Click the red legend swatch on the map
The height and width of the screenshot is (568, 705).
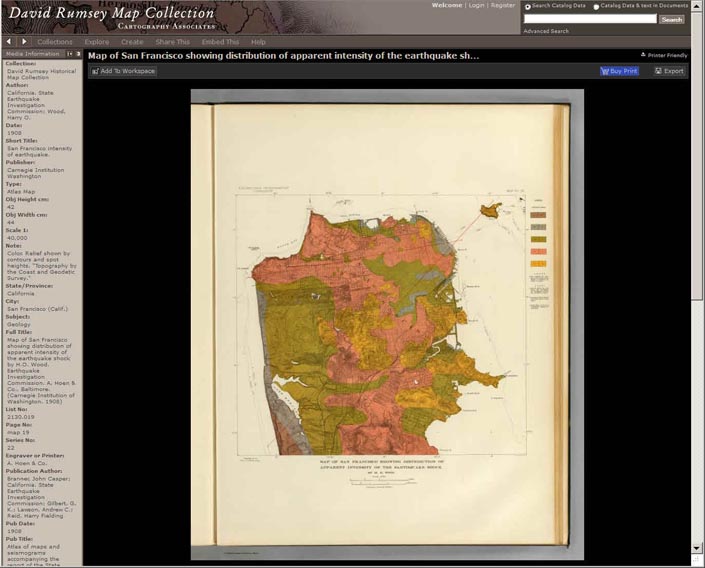537,250
